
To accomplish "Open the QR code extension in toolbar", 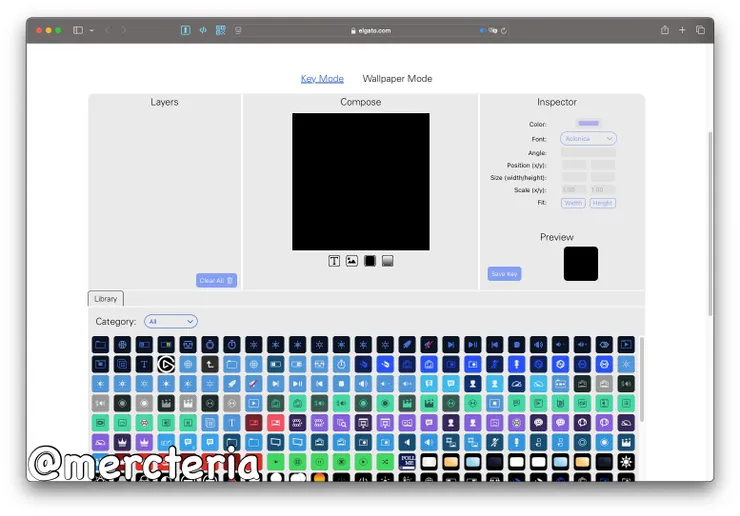I will (x=220, y=30).
